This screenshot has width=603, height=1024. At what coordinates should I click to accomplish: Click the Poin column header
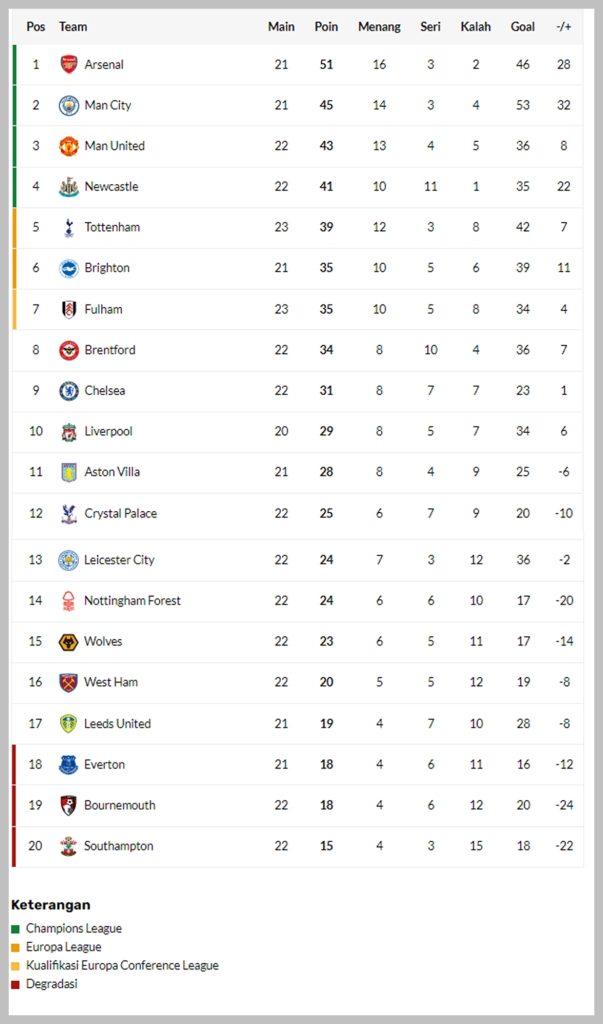(326, 27)
